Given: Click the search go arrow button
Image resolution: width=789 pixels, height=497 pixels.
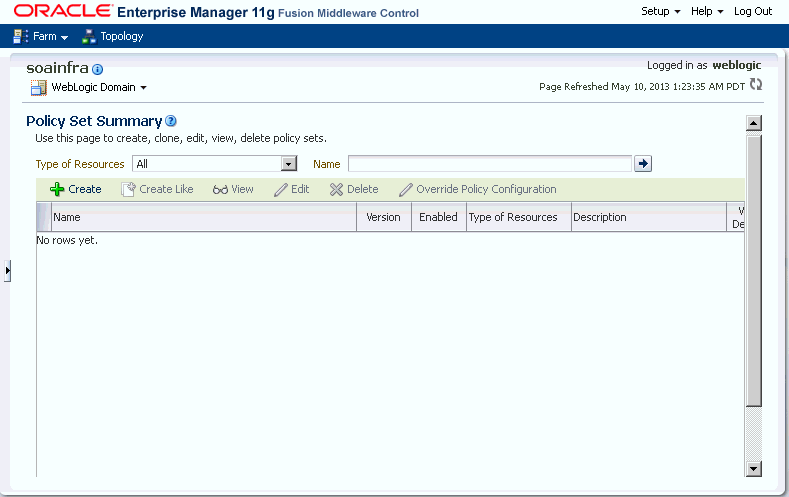Looking at the screenshot, I should pyautogui.click(x=643, y=163).
